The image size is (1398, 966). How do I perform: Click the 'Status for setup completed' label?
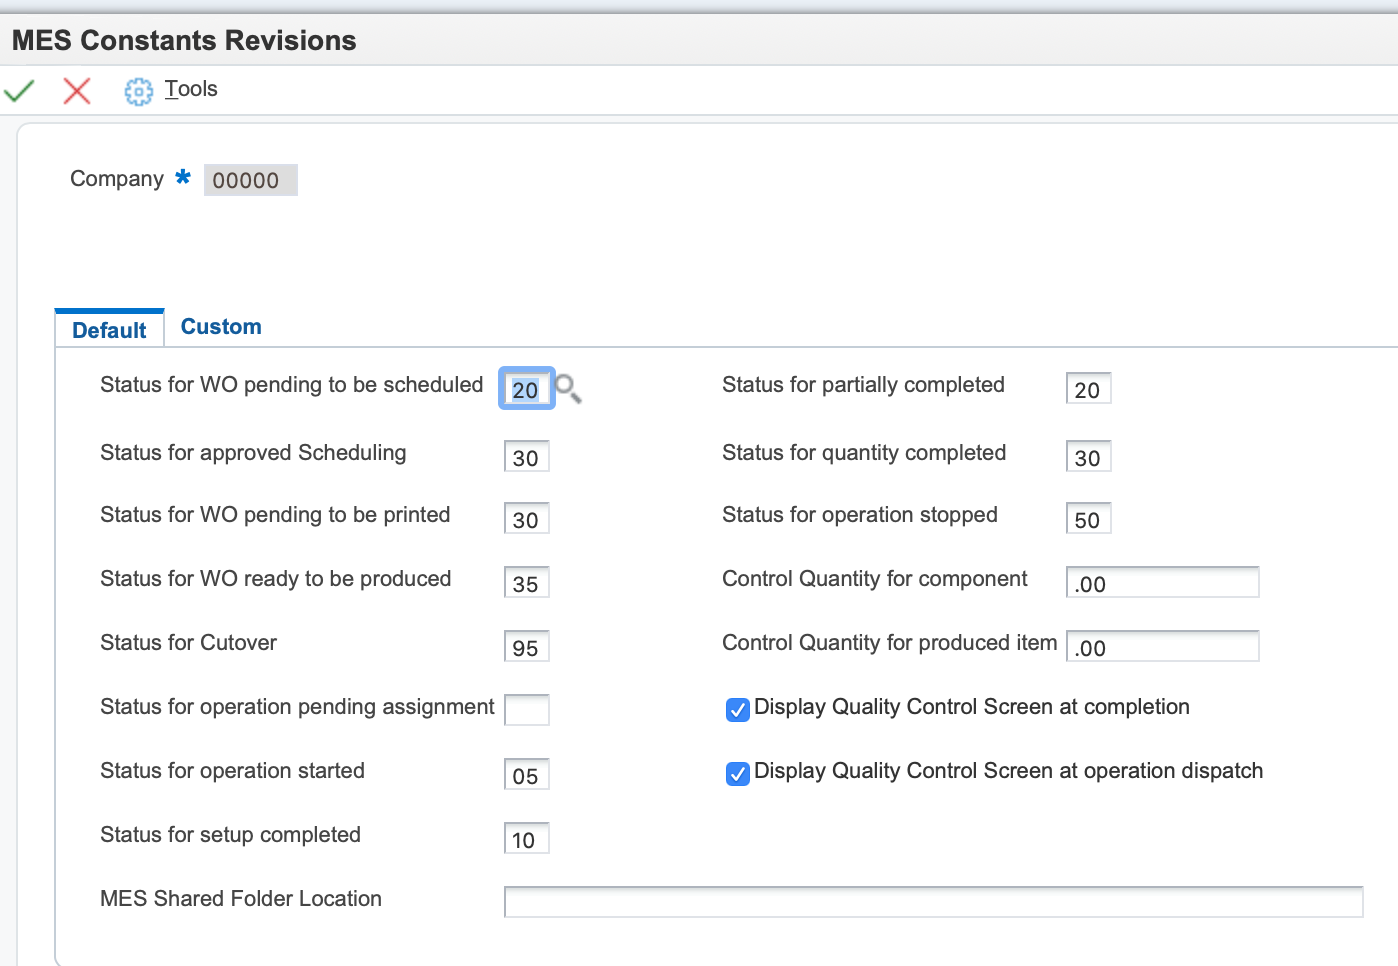coord(230,835)
